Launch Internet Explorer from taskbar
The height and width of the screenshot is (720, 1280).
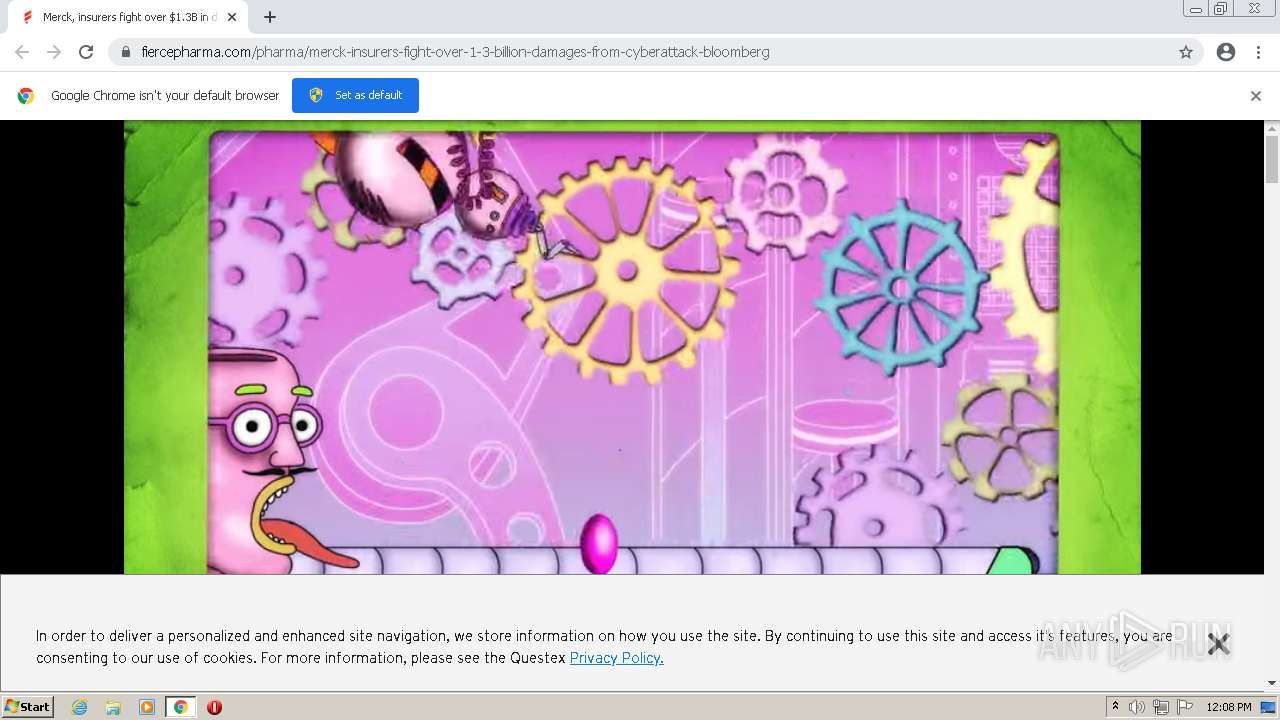[80, 707]
